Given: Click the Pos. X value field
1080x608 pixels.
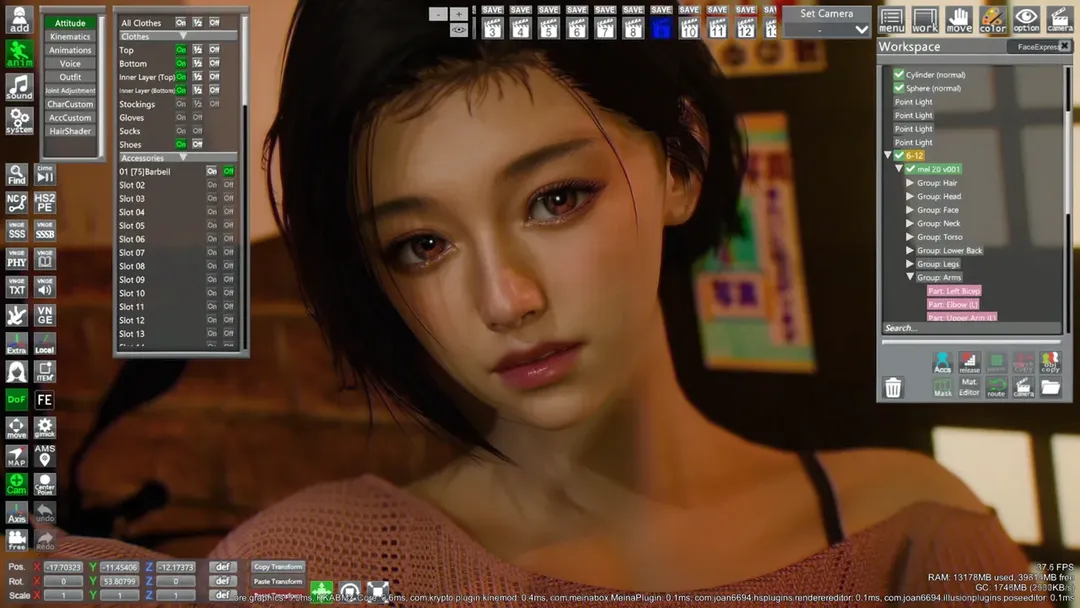Looking at the screenshot, I should (x=63, y=567).
